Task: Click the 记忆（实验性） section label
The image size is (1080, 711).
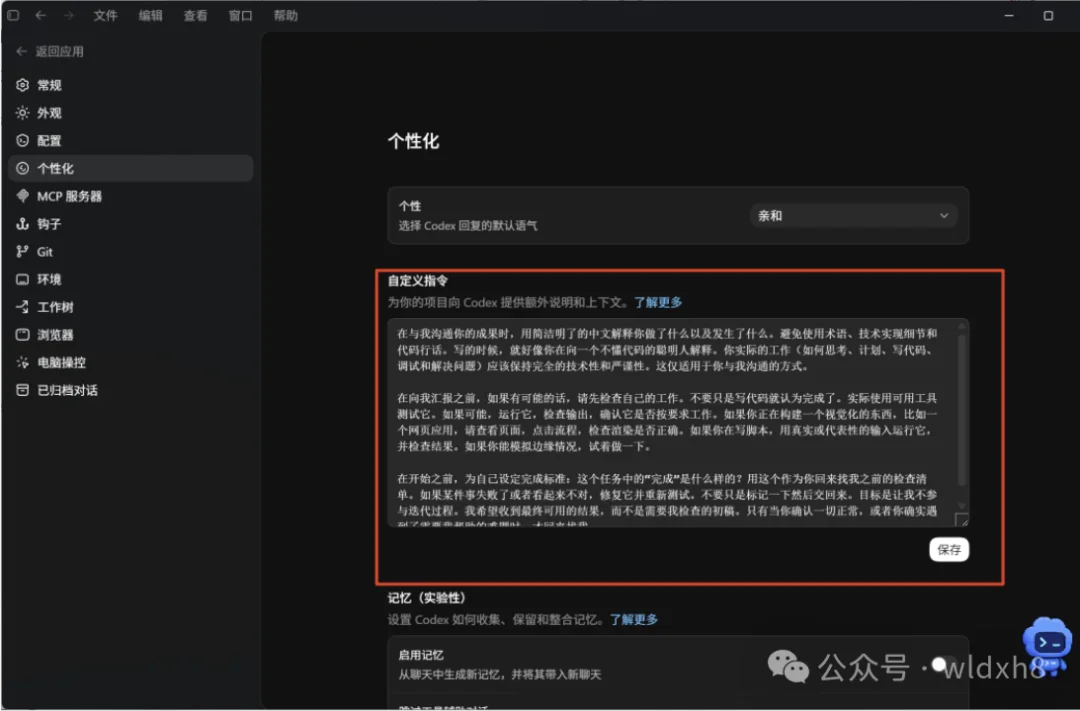Action: click(x=426, y=597)
